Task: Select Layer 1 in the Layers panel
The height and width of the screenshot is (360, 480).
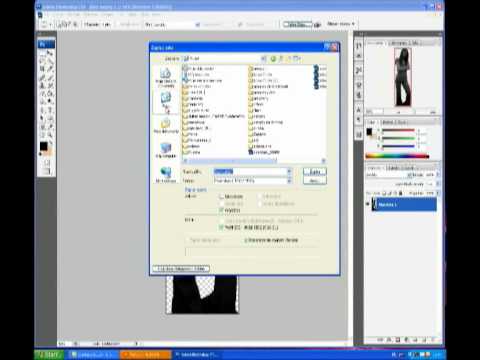Action: point(404,204)
